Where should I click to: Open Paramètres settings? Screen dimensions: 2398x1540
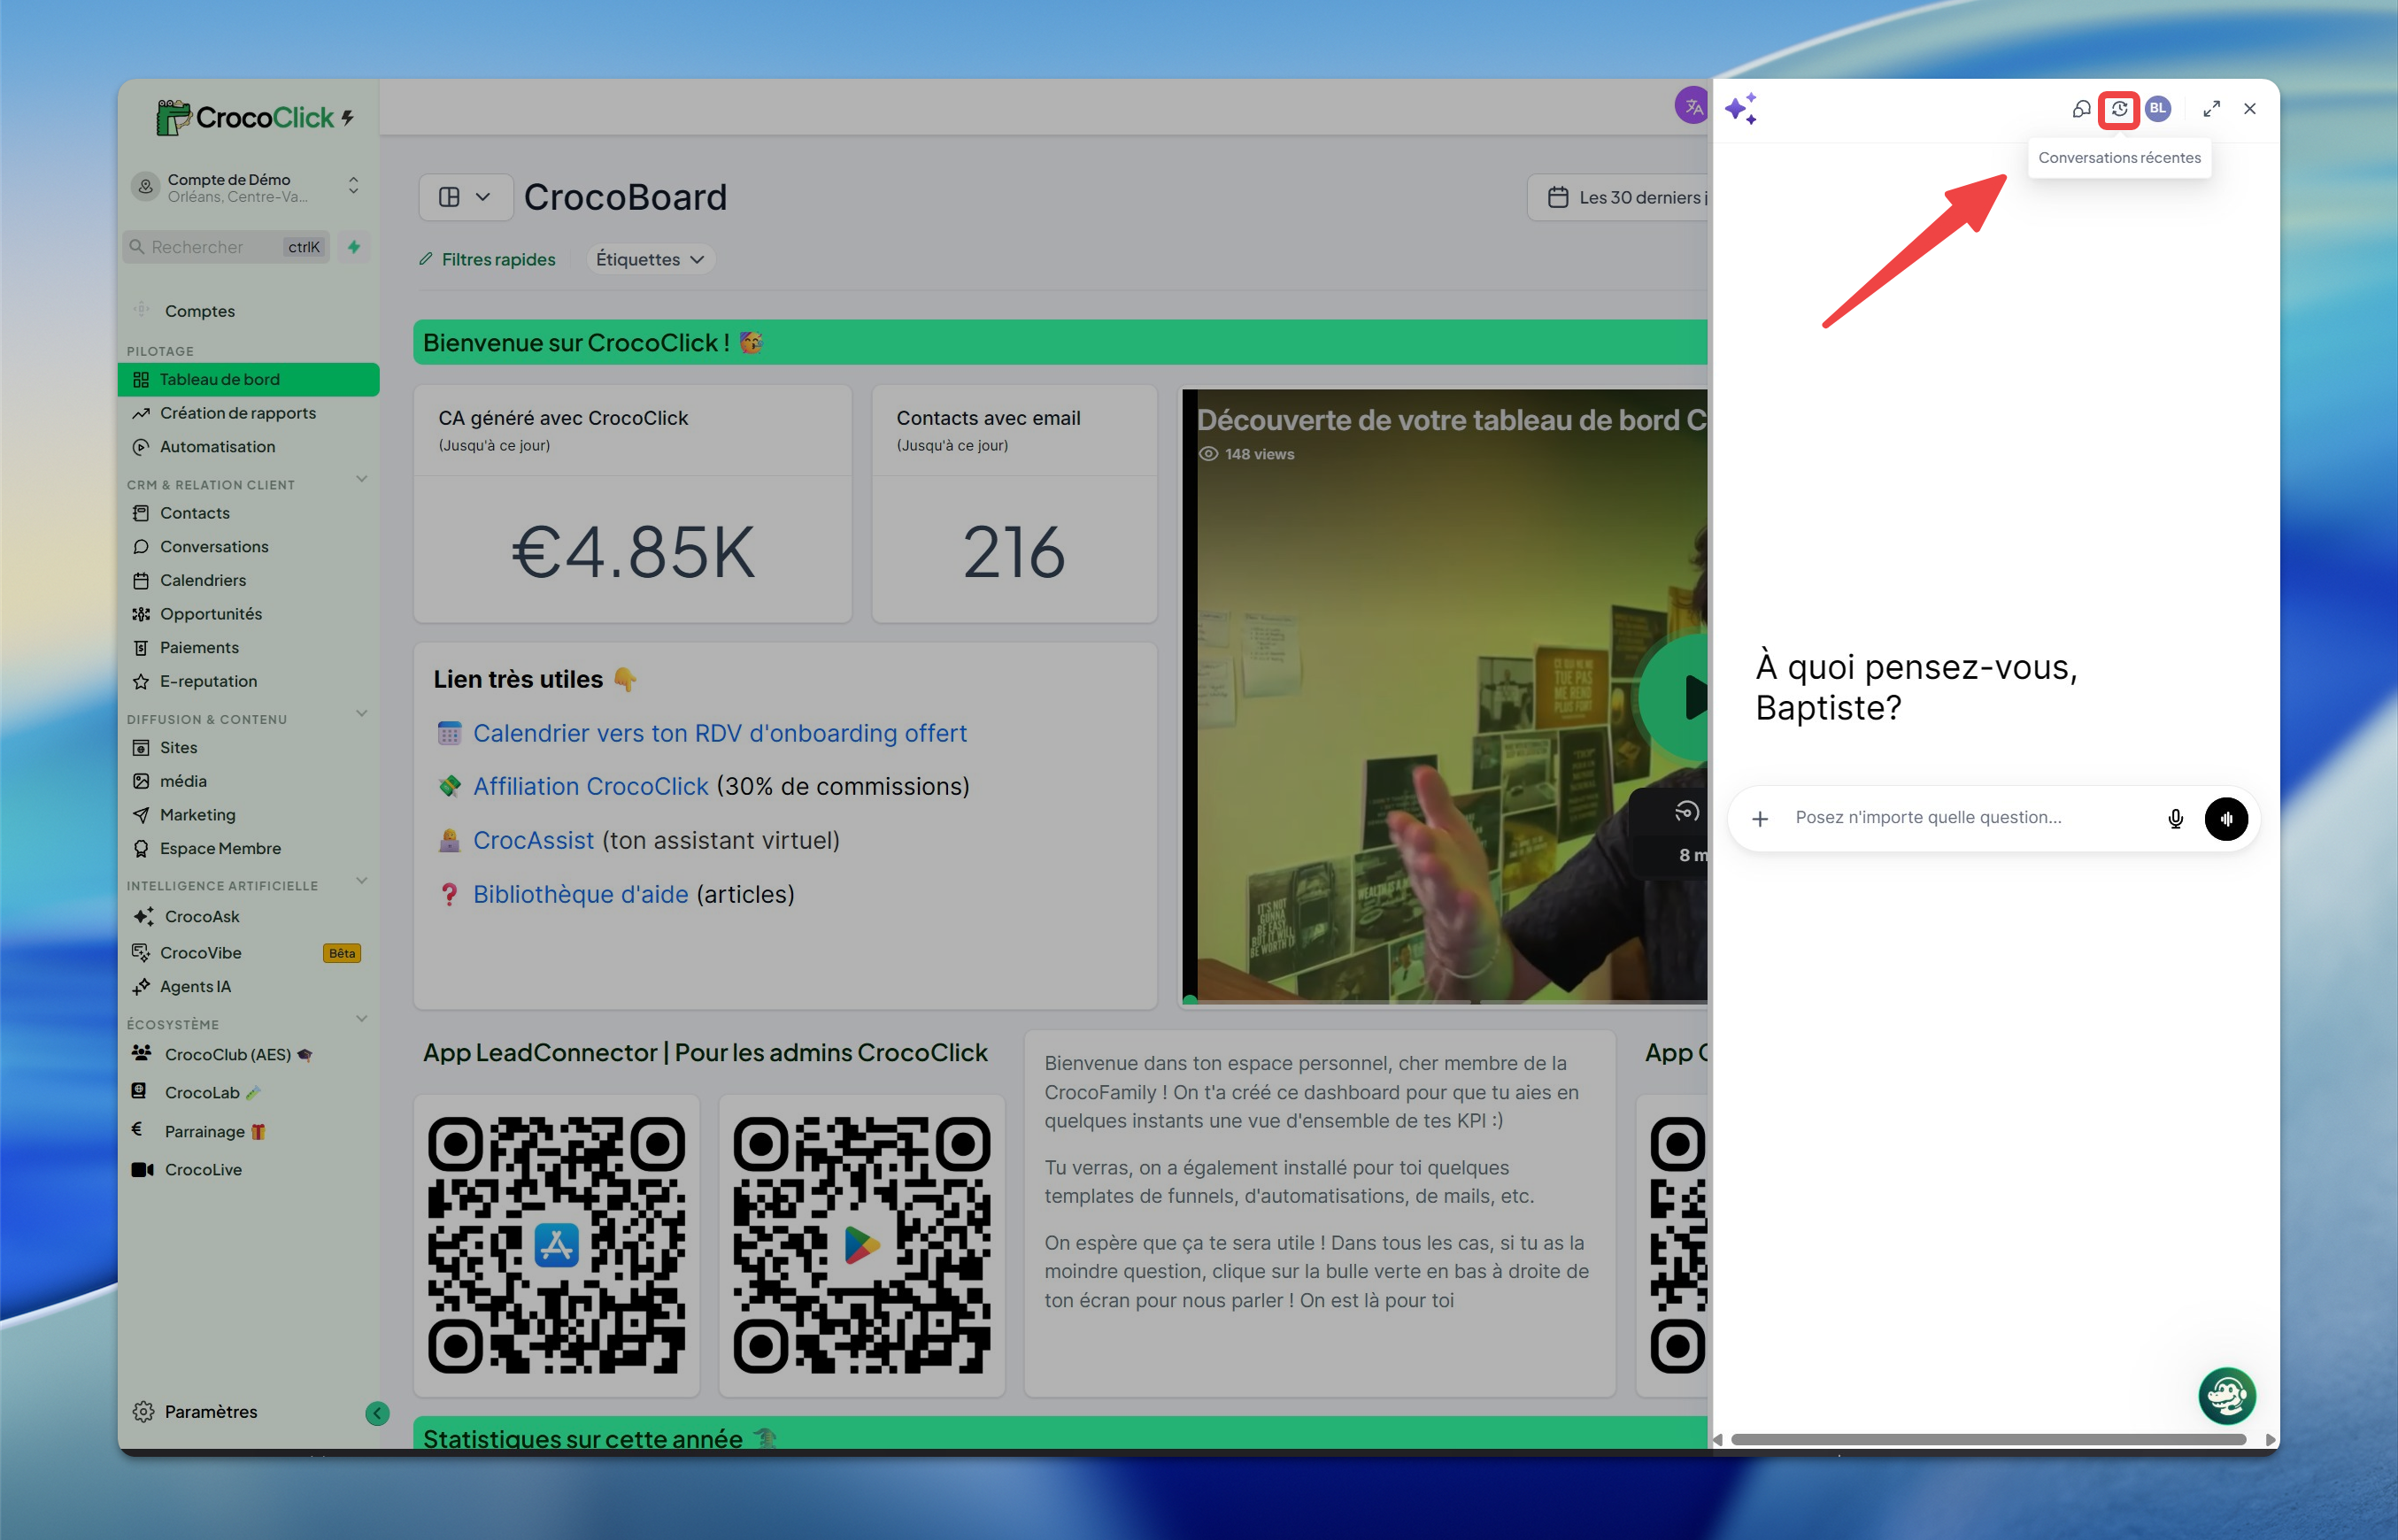196,1412
